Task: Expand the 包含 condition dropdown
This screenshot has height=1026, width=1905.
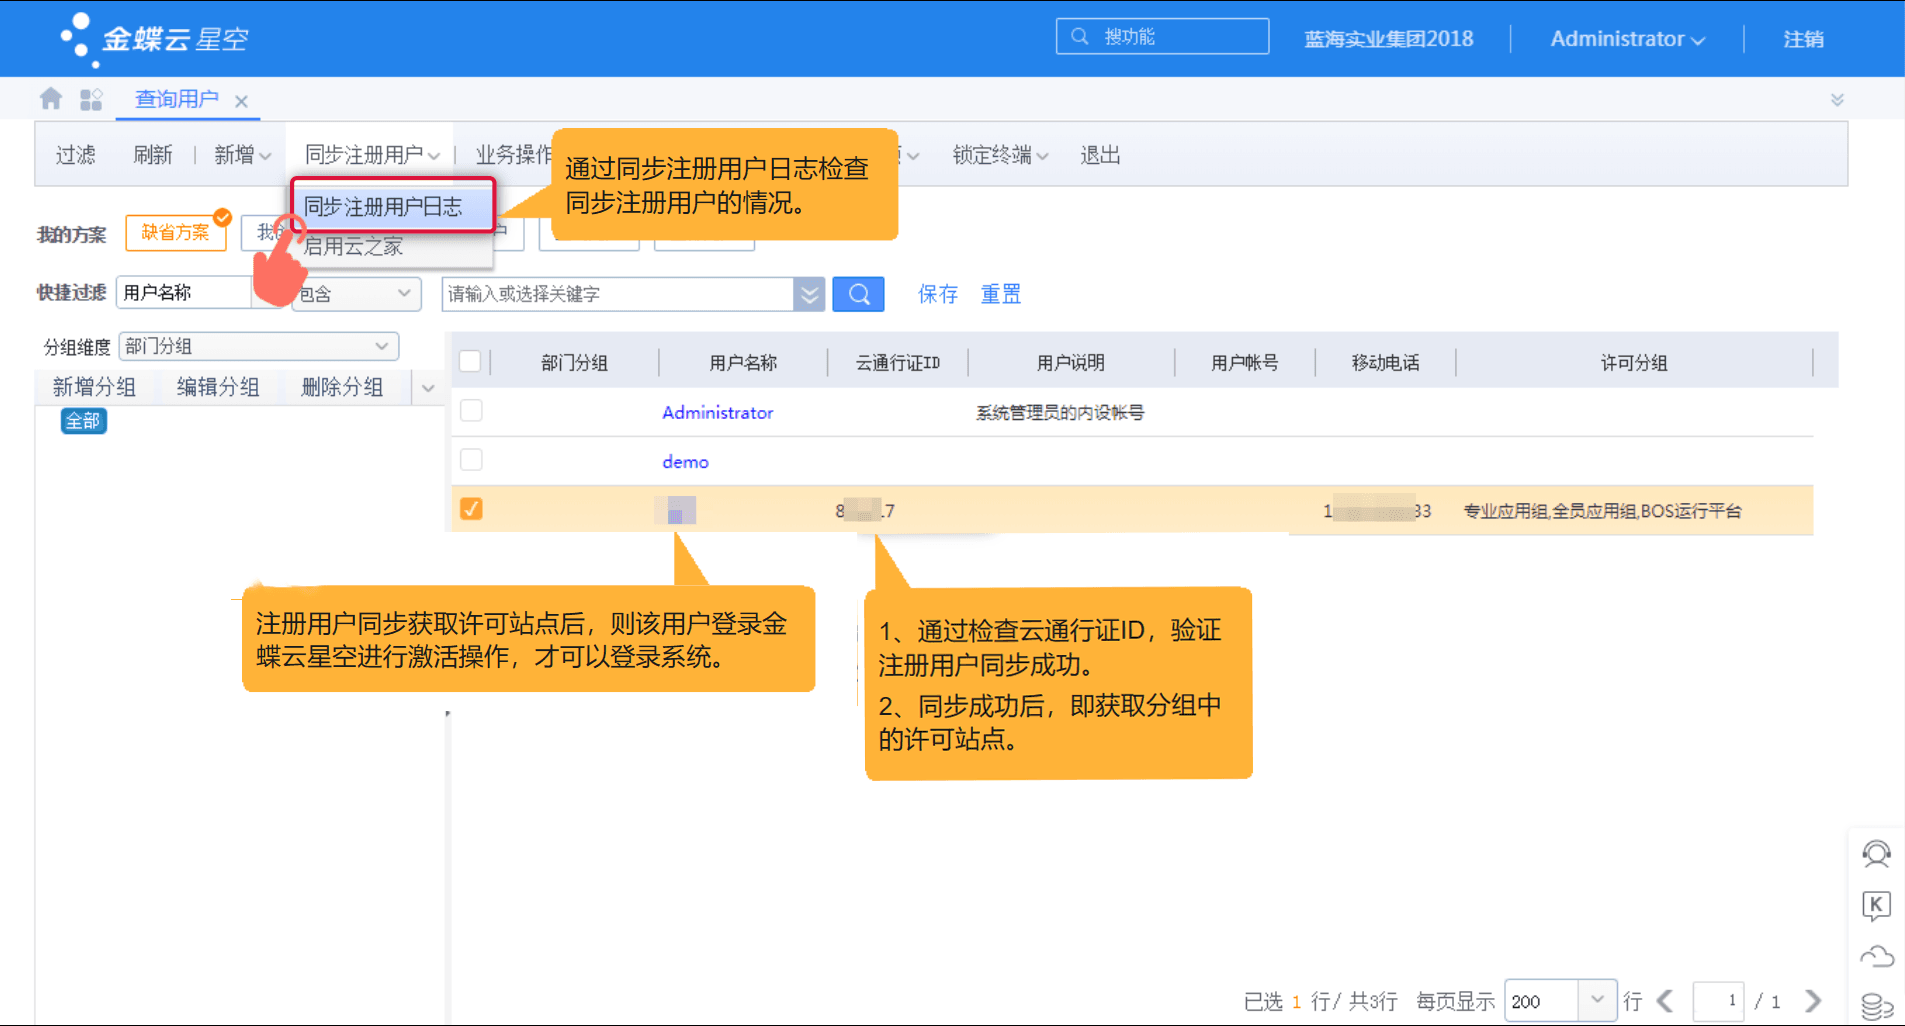Action: click(403, 293)
